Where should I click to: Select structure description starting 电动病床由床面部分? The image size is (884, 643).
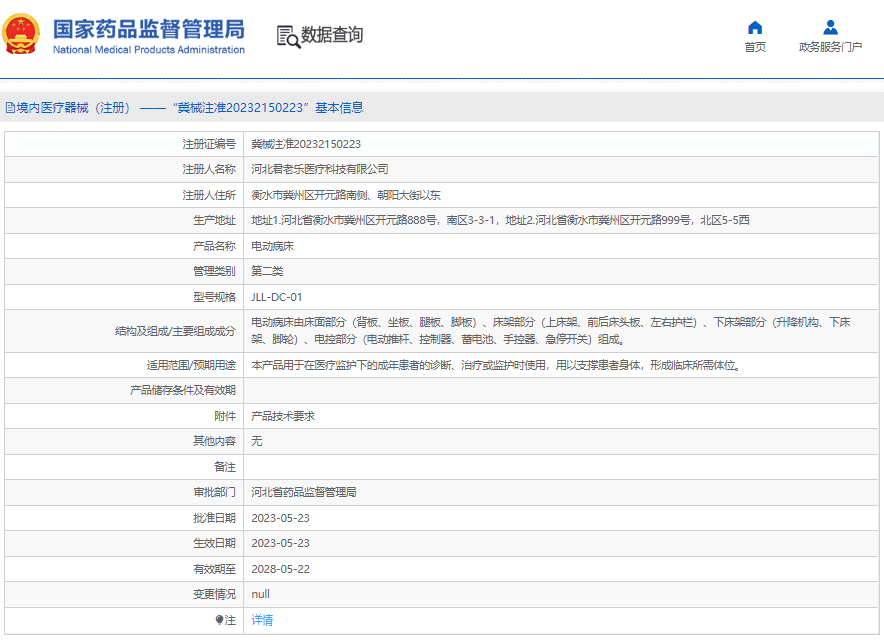551,331
